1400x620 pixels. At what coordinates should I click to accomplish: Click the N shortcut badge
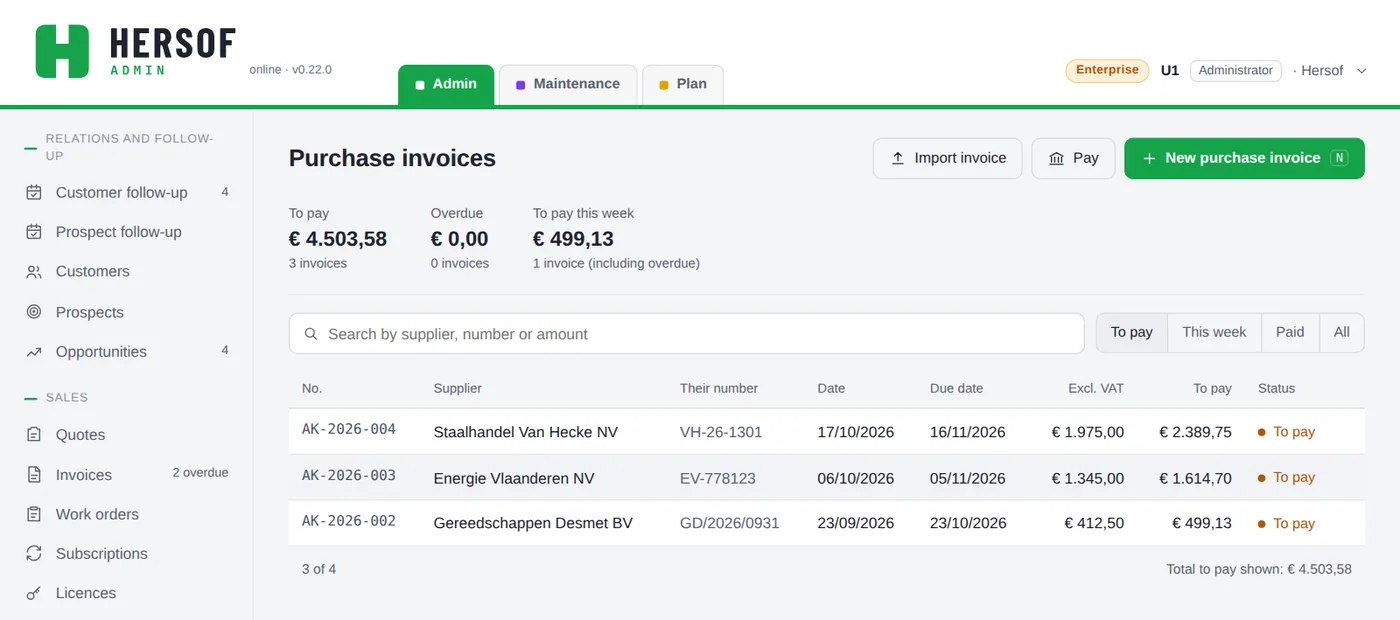click(x=1339, y=158)
